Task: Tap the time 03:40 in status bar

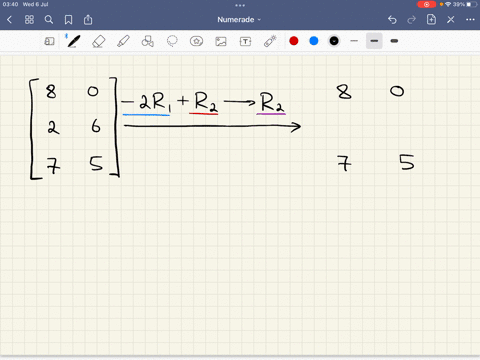Action: click(10, 4)
